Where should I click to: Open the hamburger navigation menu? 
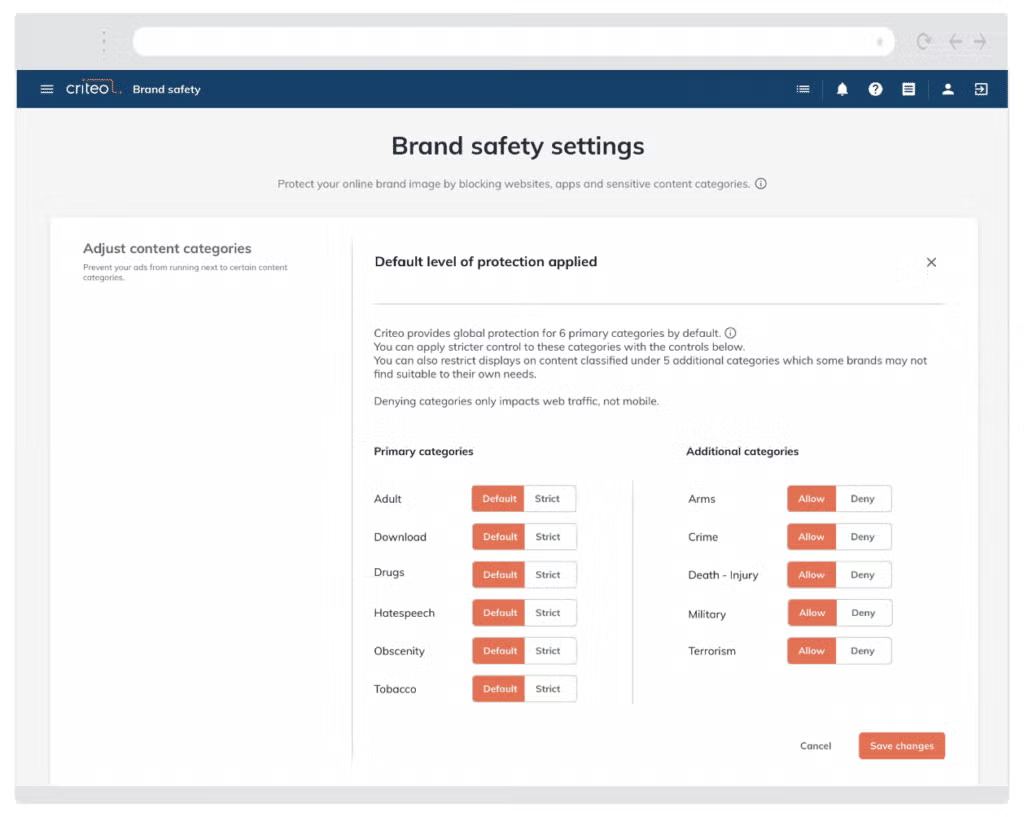[x=47, y=89]
